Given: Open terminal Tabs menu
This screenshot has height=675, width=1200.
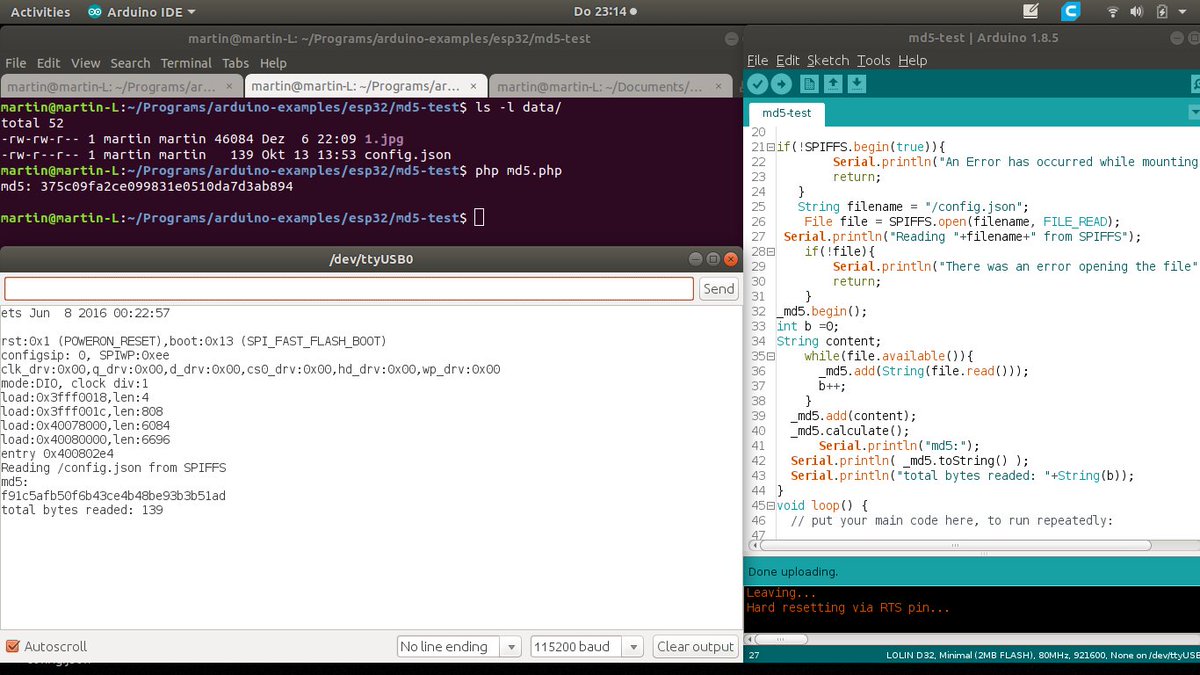Looking at the screenshot, I should (235, 63).
